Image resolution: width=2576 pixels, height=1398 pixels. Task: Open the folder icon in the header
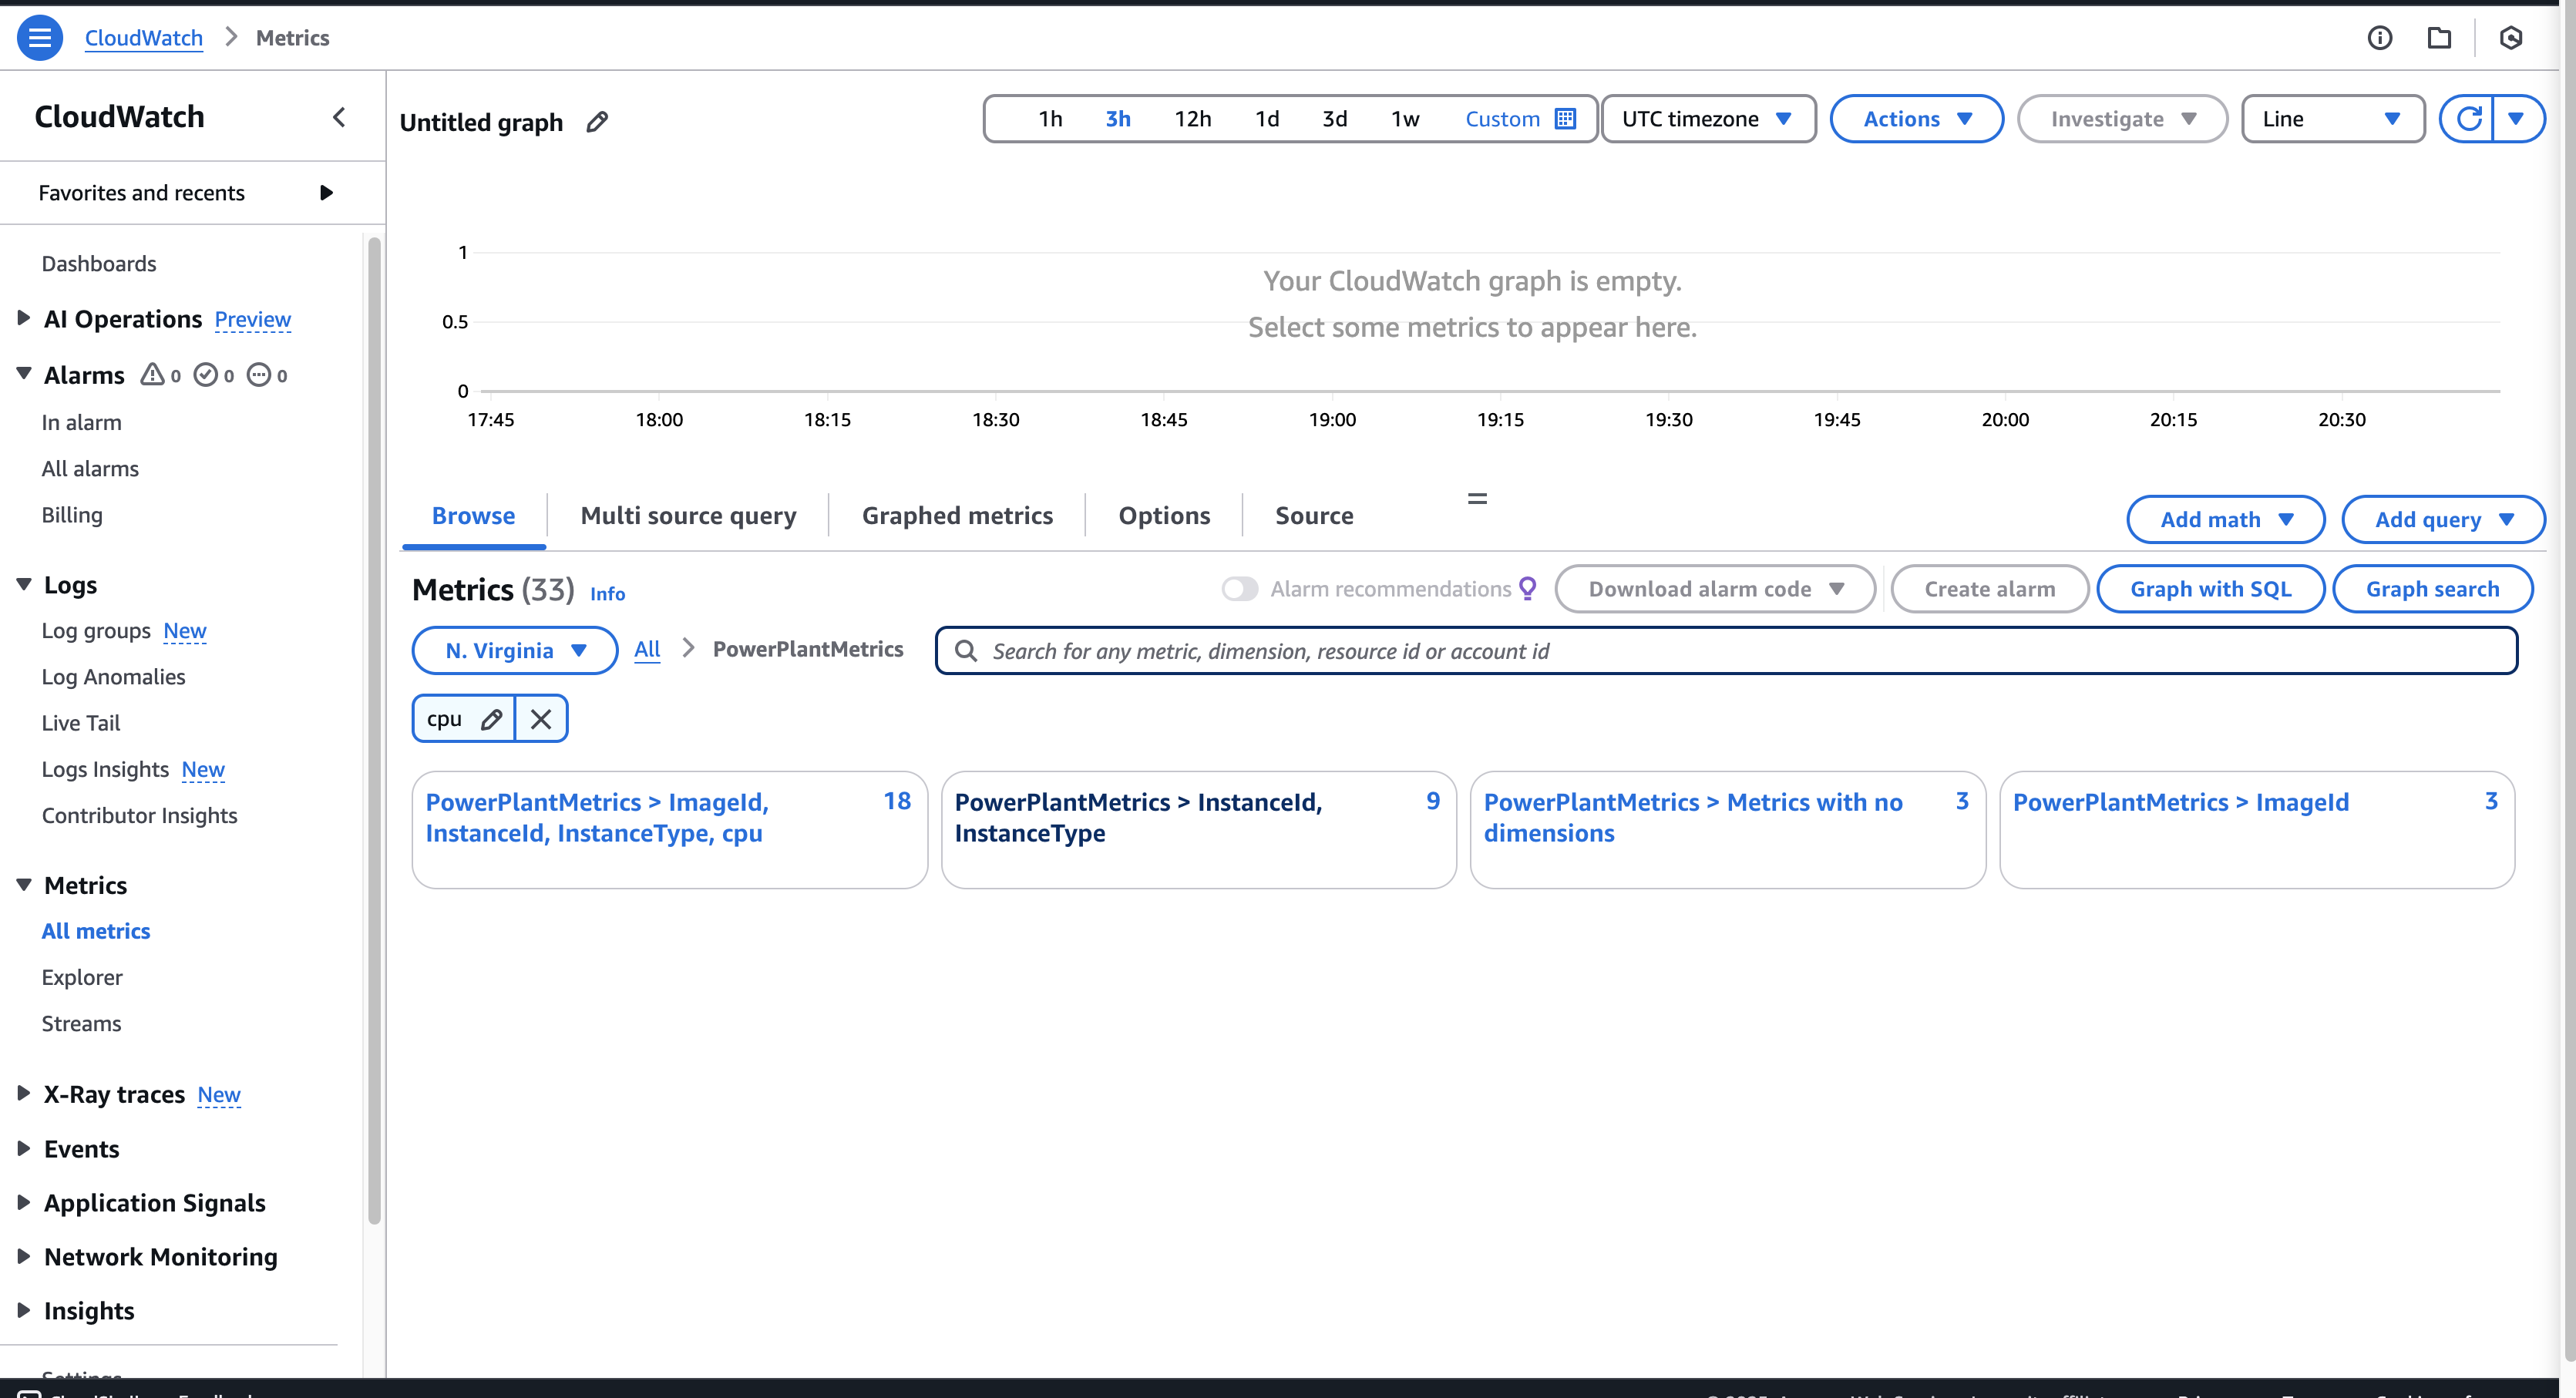[x=2440, y=38]
